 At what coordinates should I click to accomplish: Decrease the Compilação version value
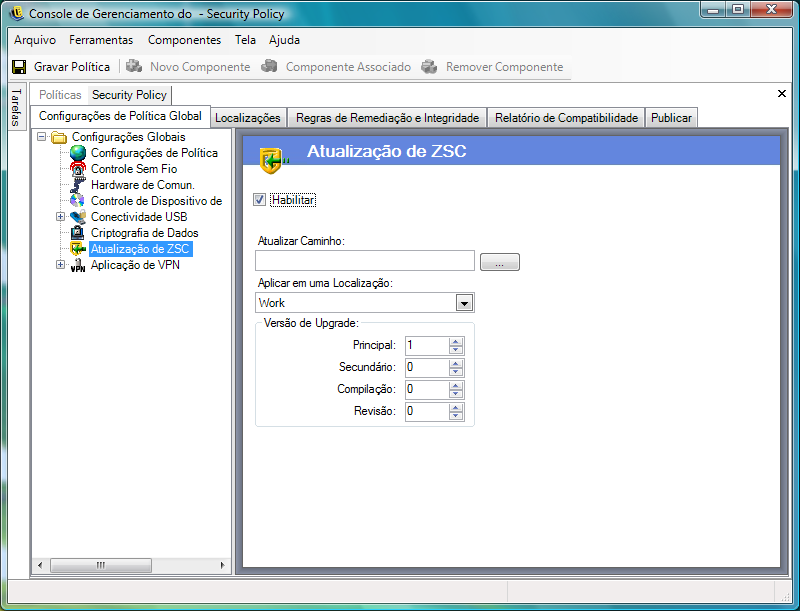(456, 394)
